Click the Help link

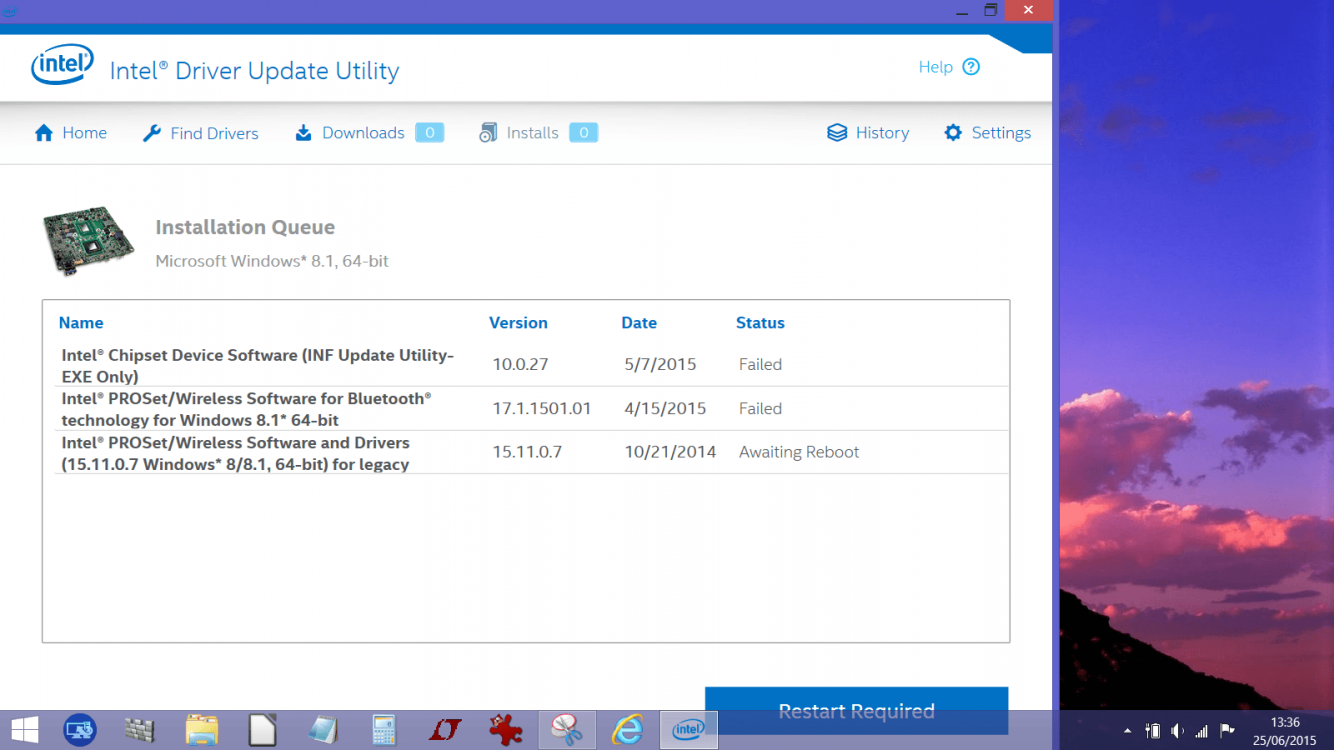tap(935, 67)
